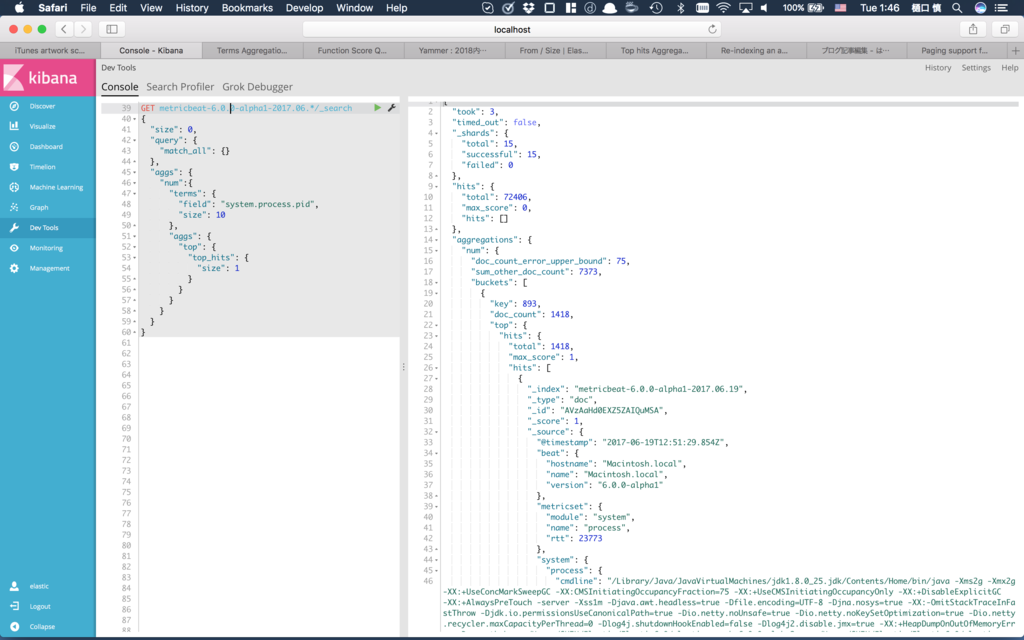Open Dashboard in the Kibana sidebar
This screenshot has width=1024, height=640.
pos(48,146)
